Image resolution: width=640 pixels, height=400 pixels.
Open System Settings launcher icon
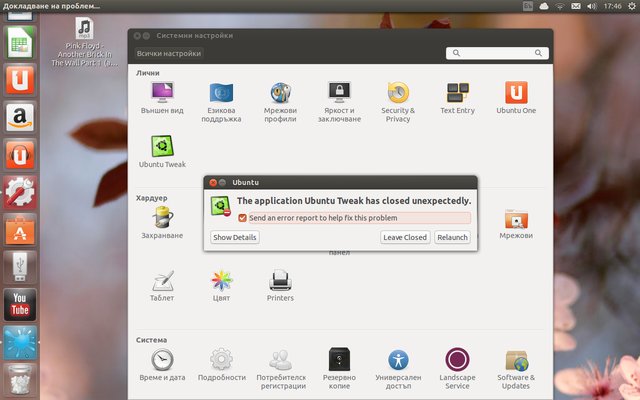(20, 192)
